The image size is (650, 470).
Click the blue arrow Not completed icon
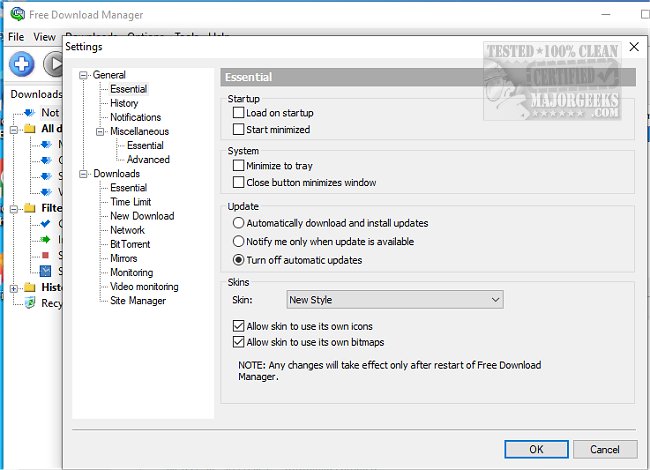(29, 113)
